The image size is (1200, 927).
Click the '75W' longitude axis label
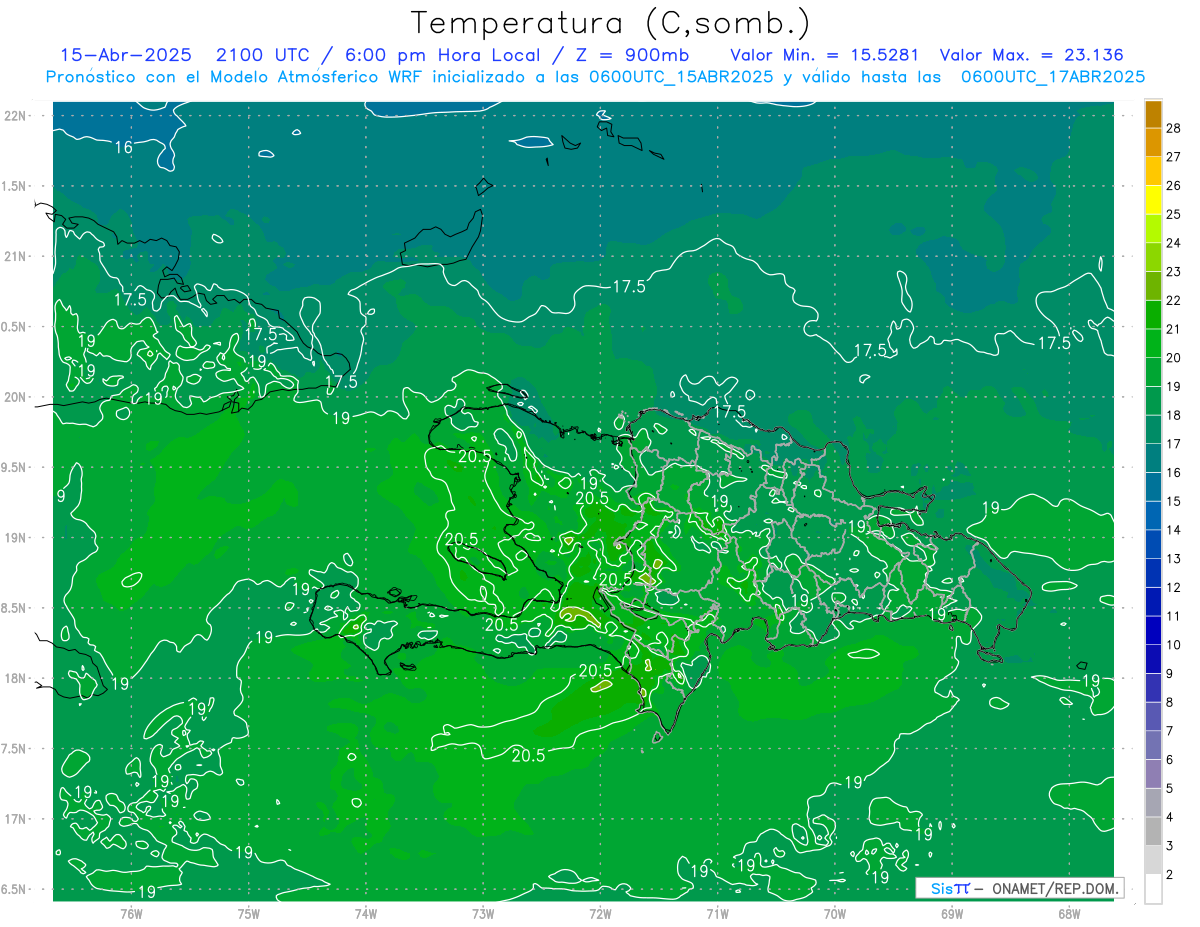point(249,913)
